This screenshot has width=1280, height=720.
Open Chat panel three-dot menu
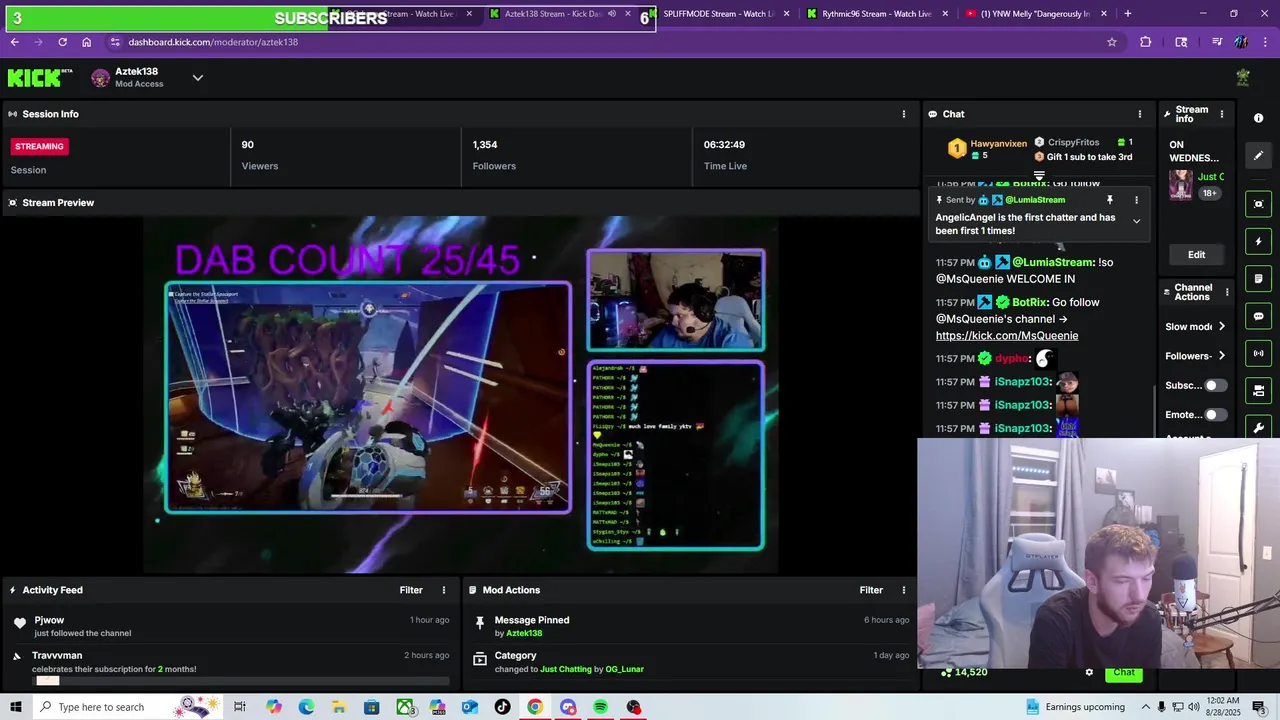tap(1139, 114)
